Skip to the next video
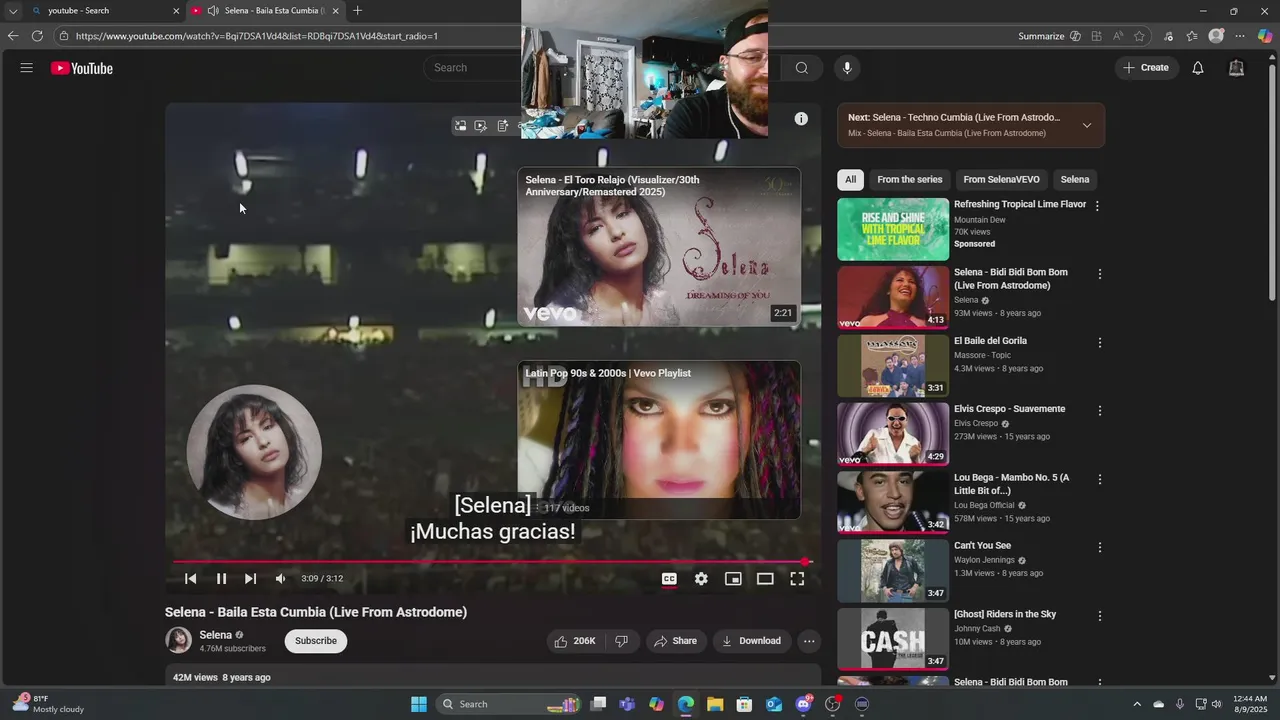Screen dimensions: 1280x720 pyautogui.click(x=250, y=578)
